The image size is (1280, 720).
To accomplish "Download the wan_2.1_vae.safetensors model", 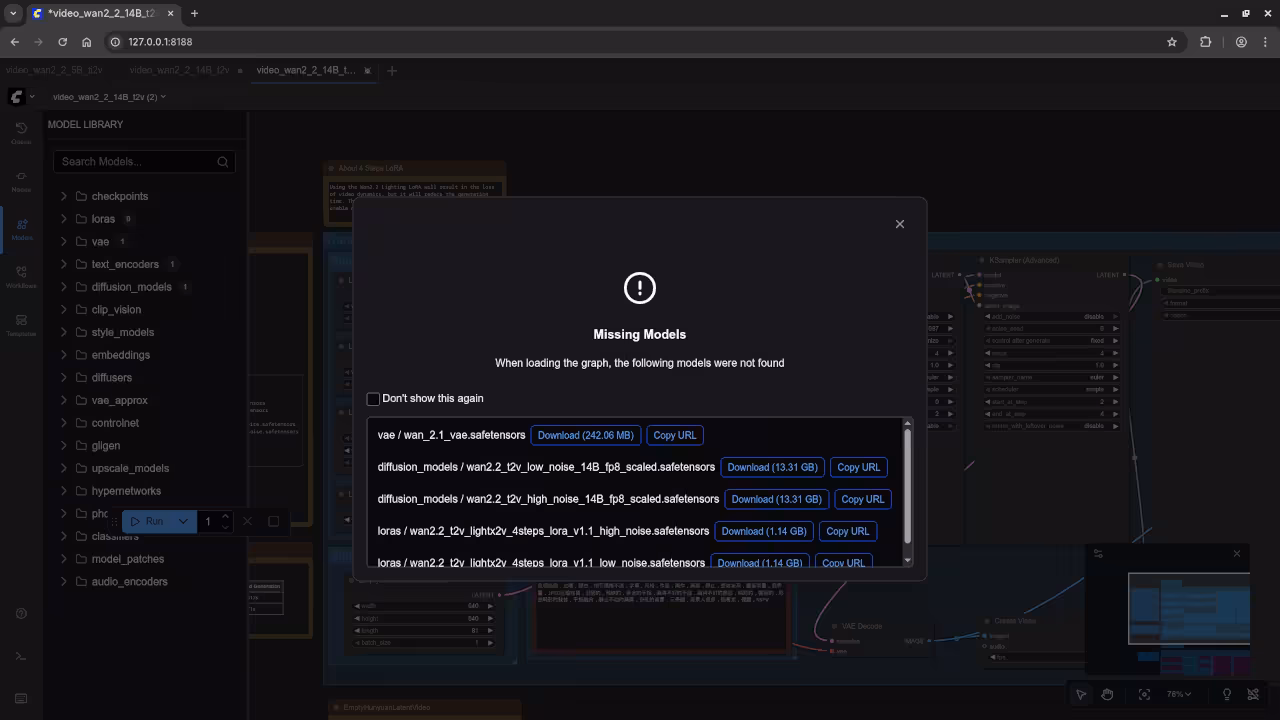I will pos(585,435).
